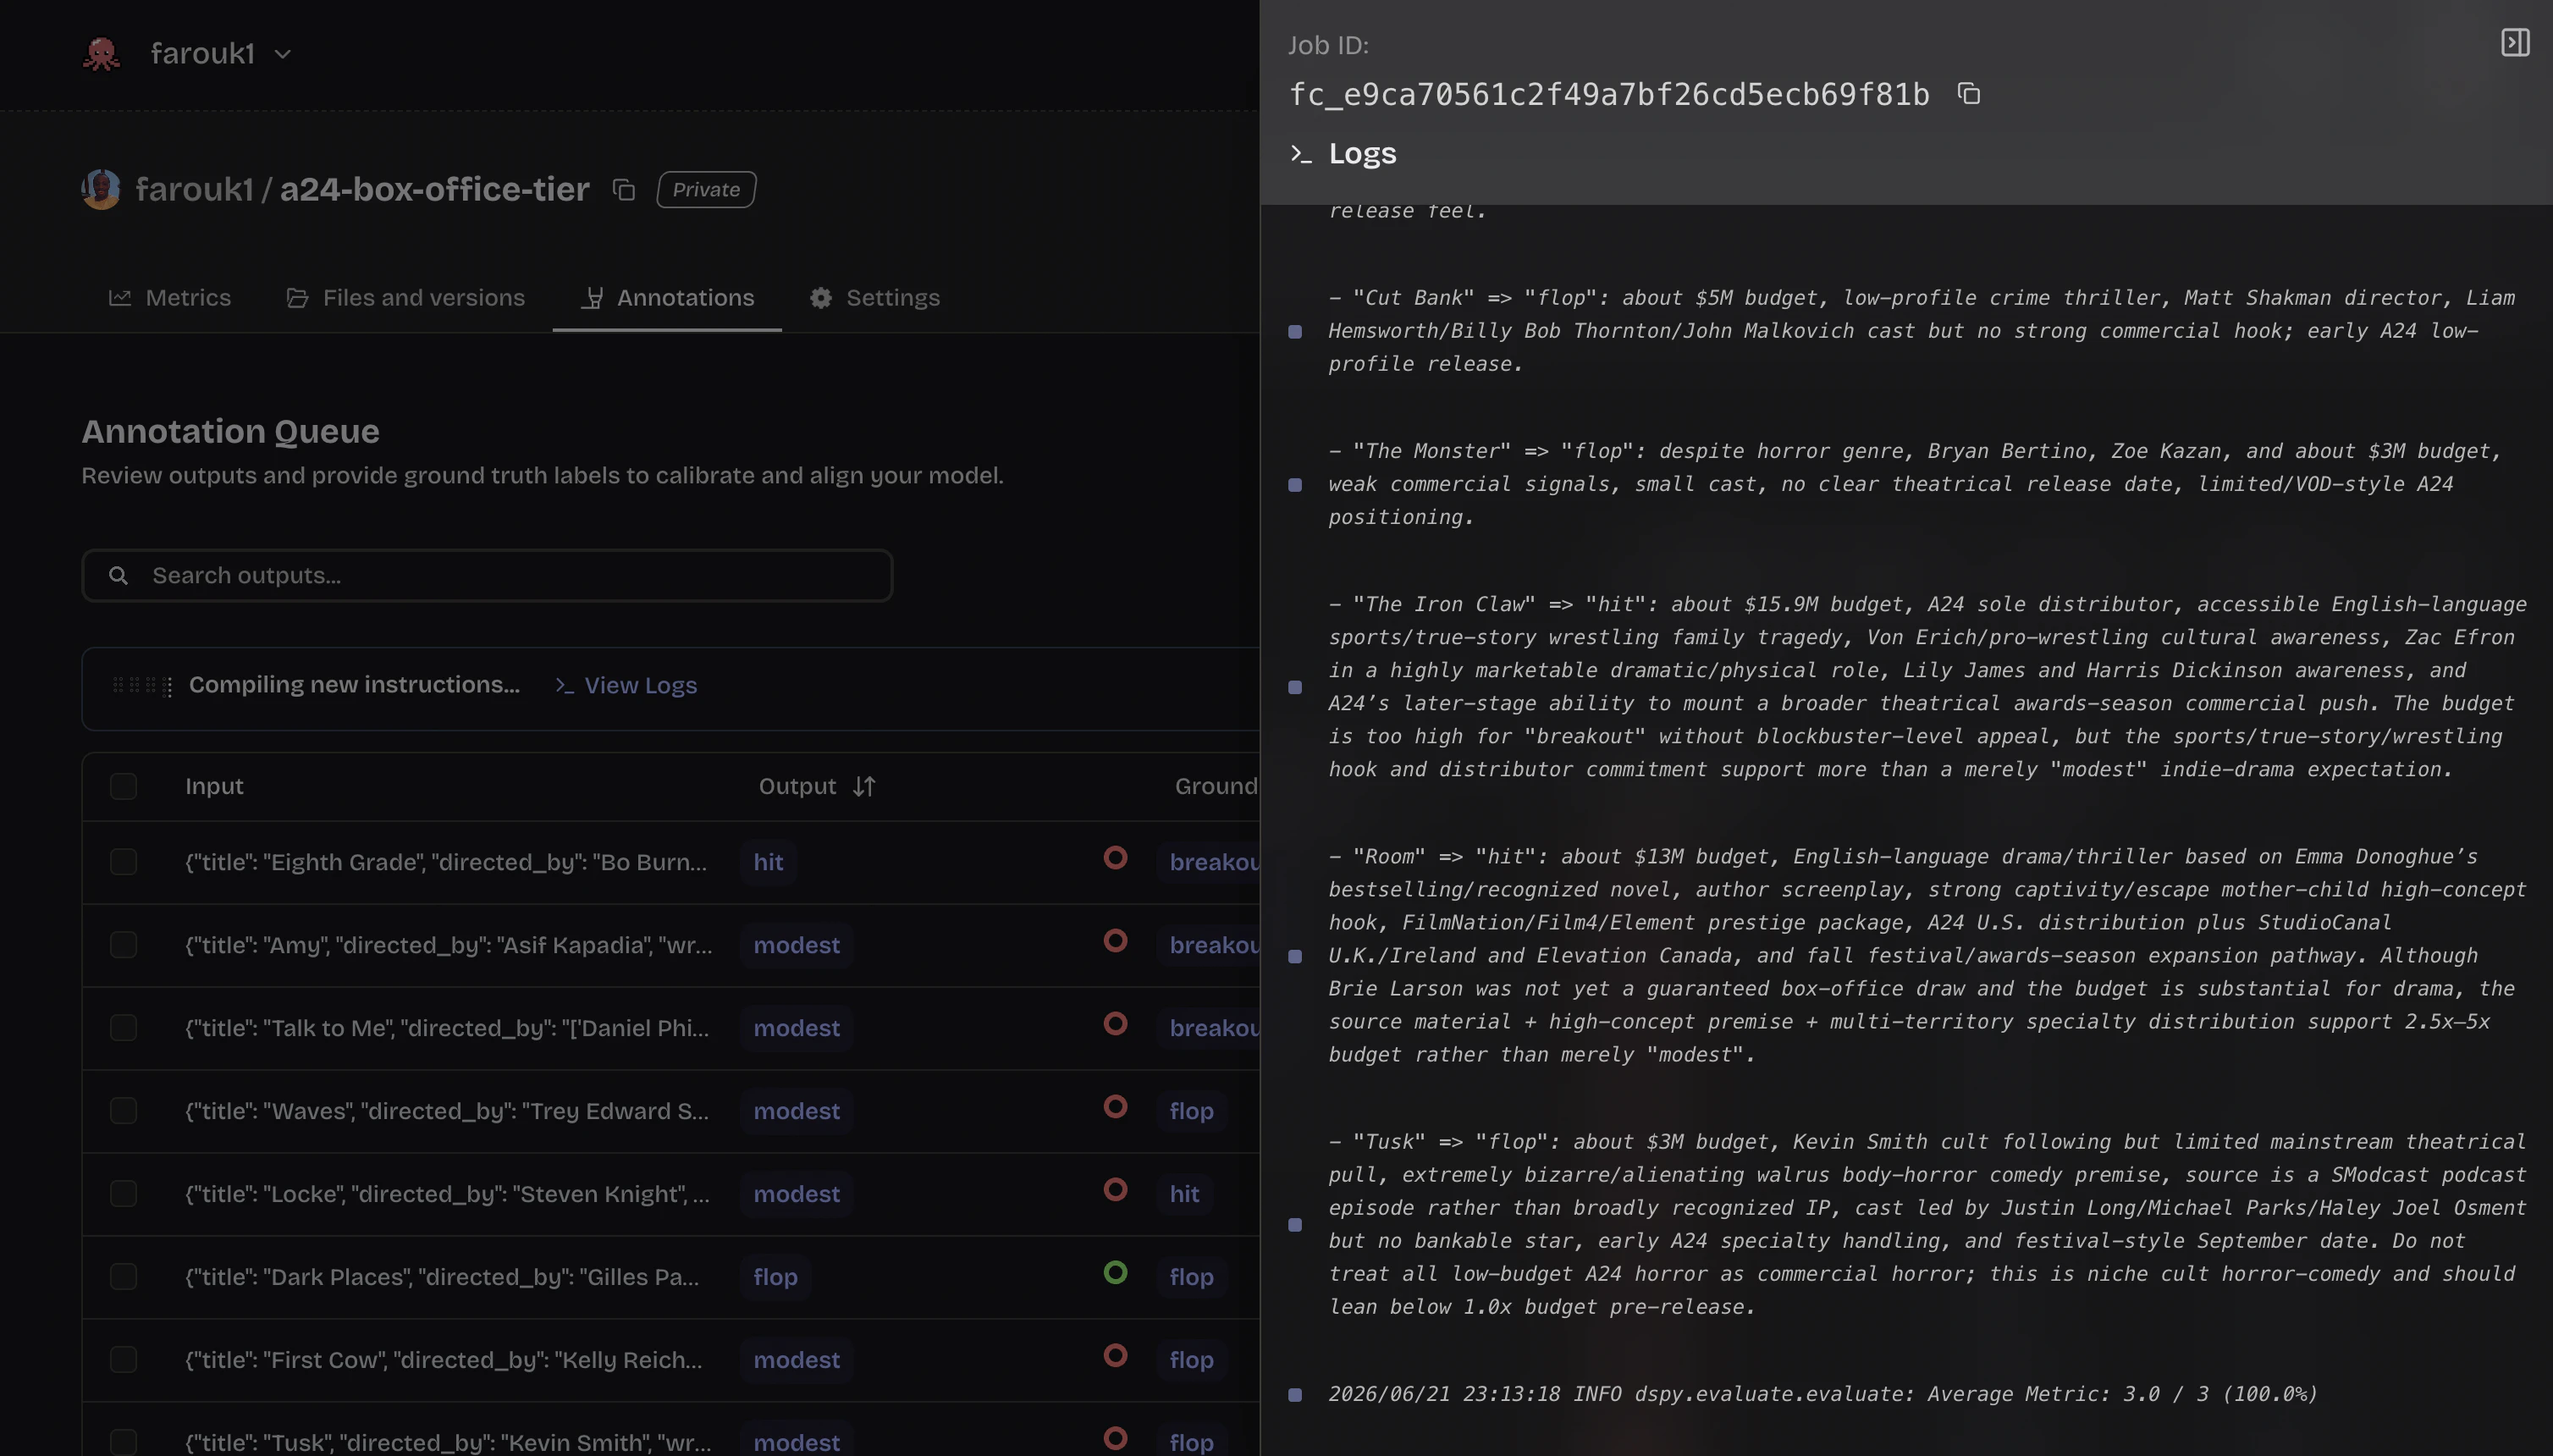Click the red mismatch circle for Amy
The width and height of the screenshot is (2553, 1456).
point(1115,940)
